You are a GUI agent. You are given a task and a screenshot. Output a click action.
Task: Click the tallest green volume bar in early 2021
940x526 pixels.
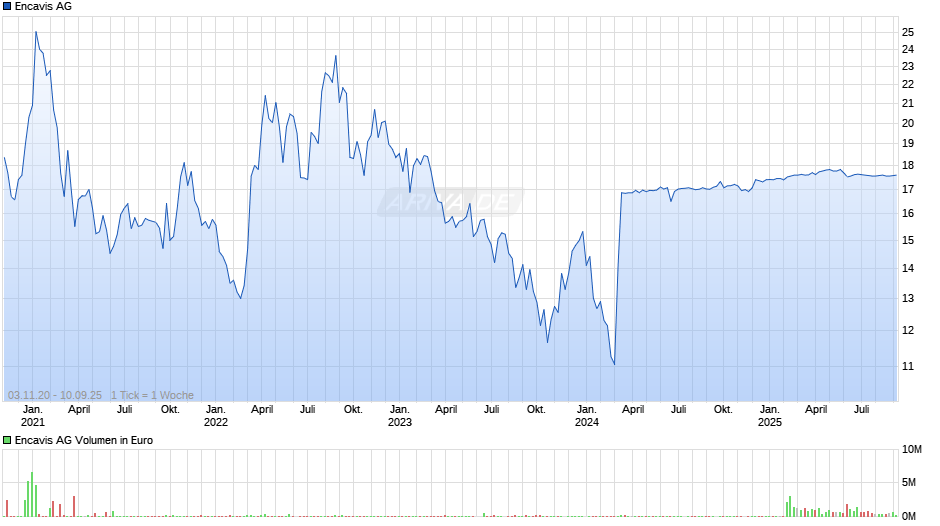(32, 494)
